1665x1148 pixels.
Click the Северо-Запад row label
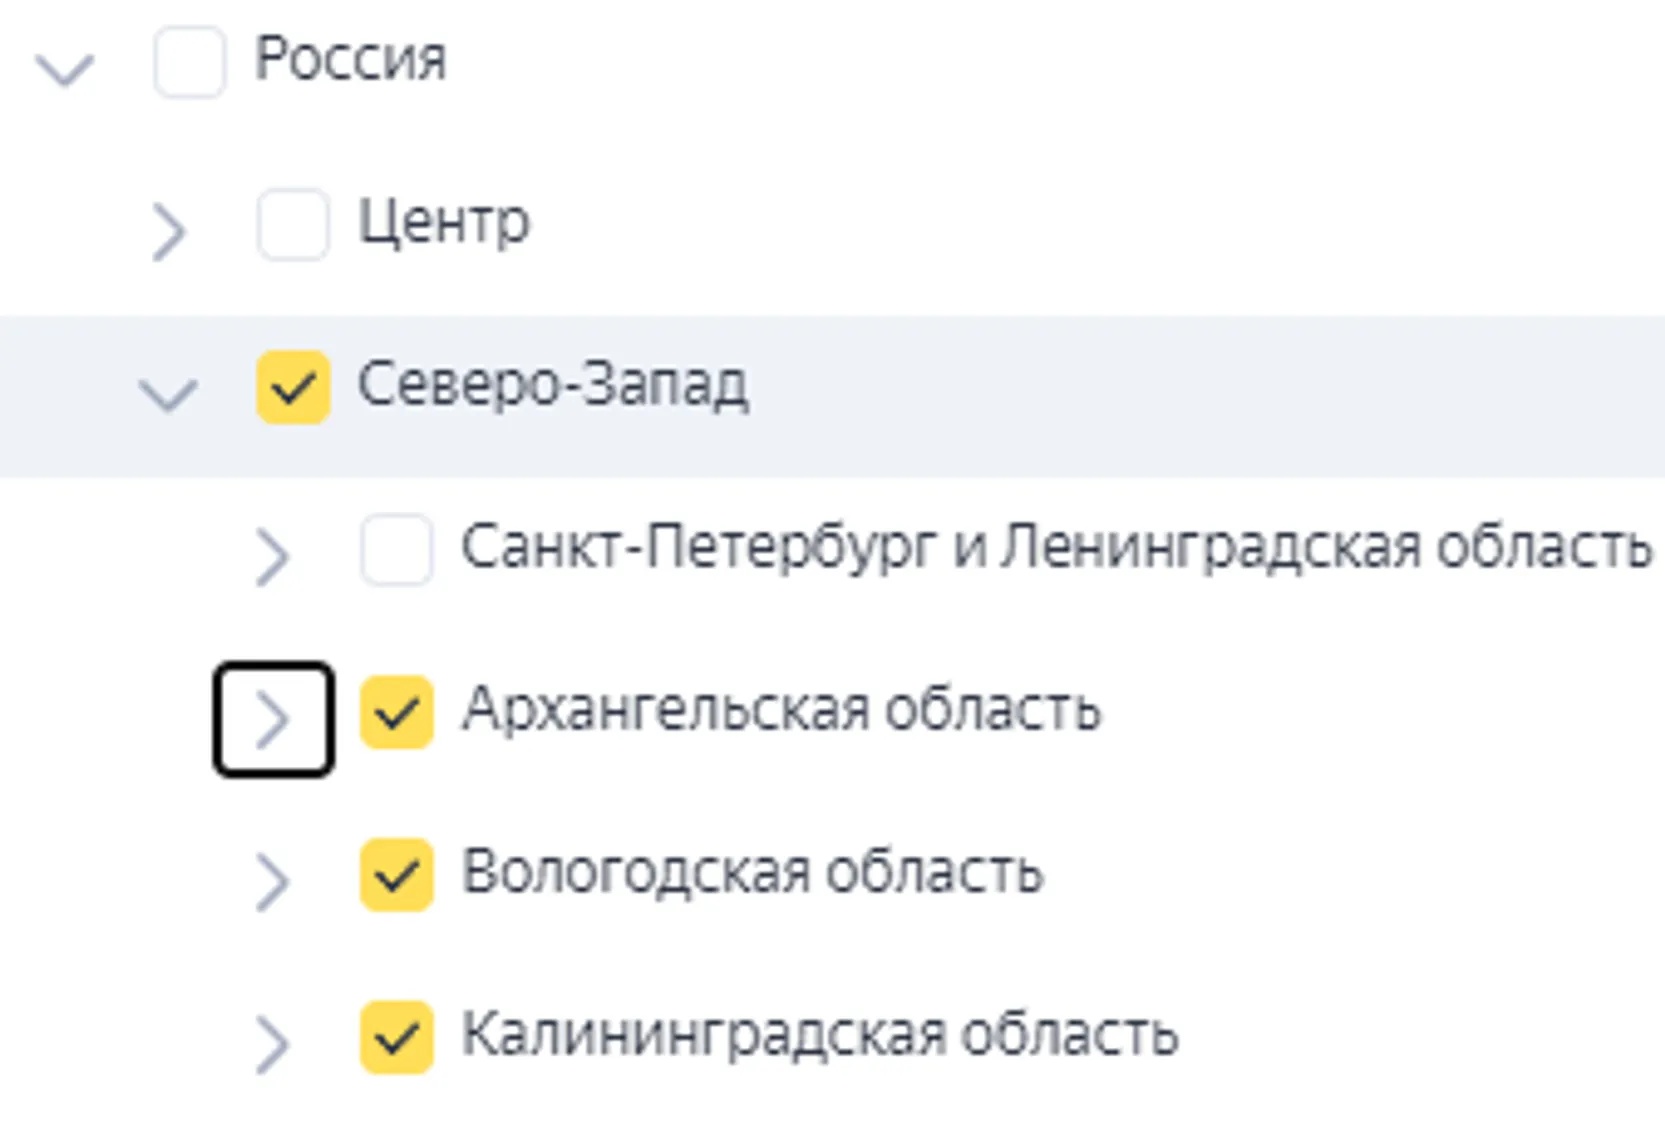[553, 385]
